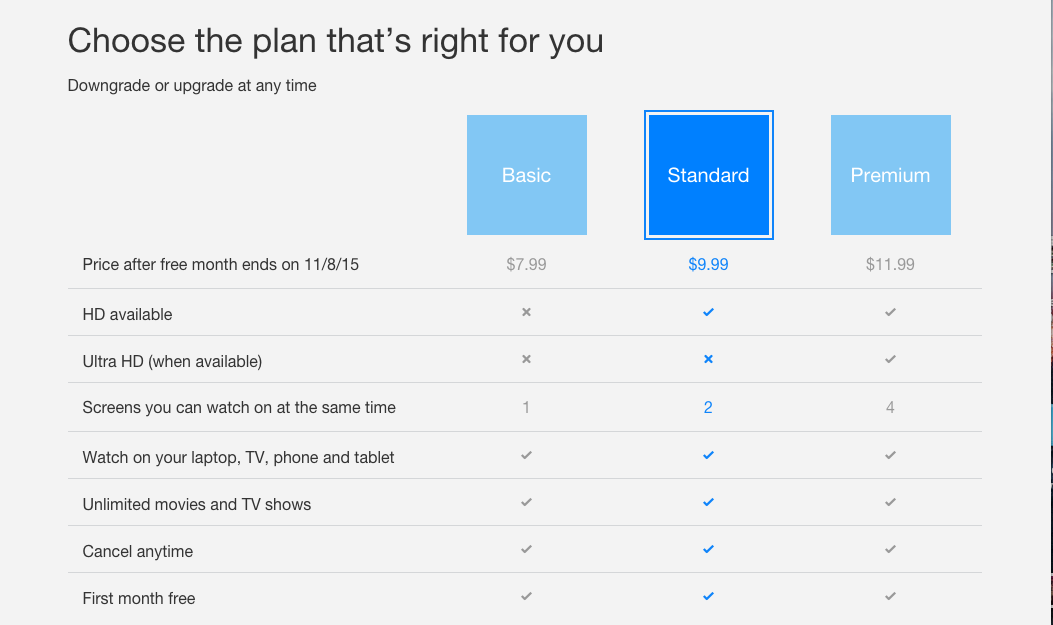This screenshot has height=625, width=1053.
Task: Click Standard's First month free checkmark
Action: coord(708,596)
